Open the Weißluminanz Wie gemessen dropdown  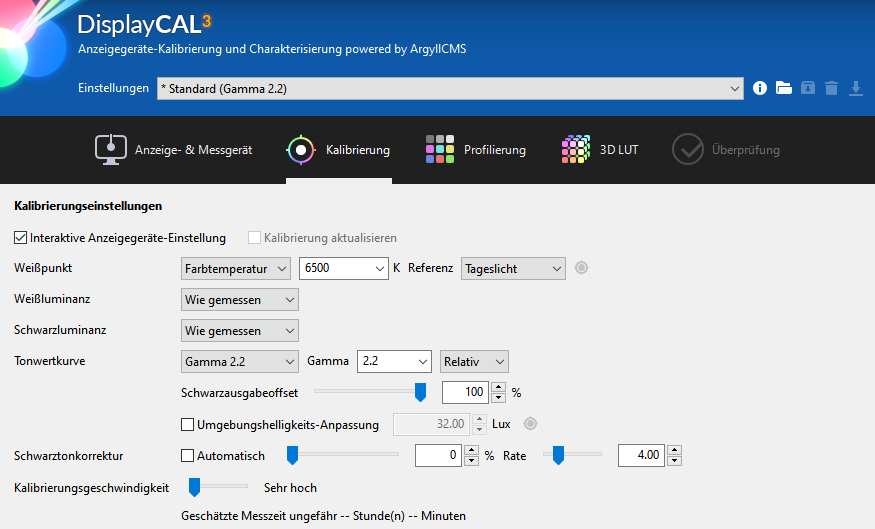click(x=239, y=300)
